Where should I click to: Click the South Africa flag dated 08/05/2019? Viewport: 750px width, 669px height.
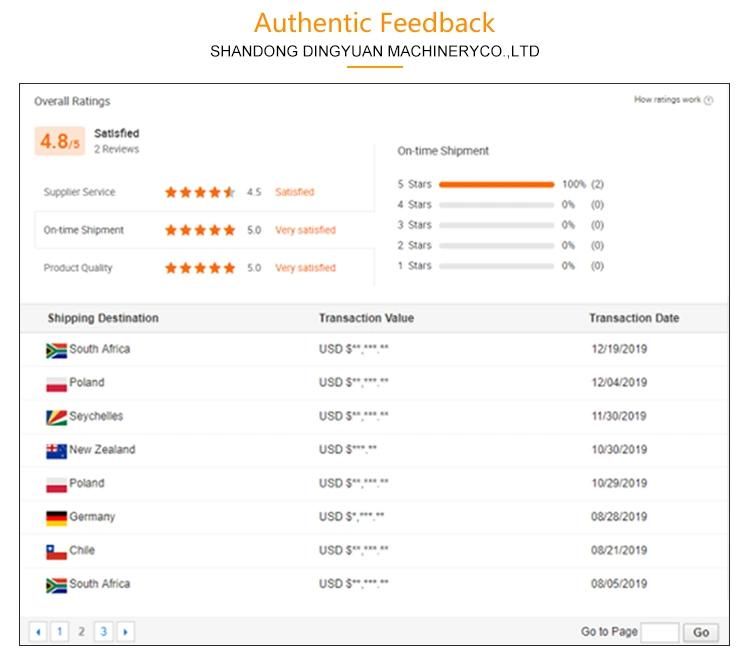[56, 585]
